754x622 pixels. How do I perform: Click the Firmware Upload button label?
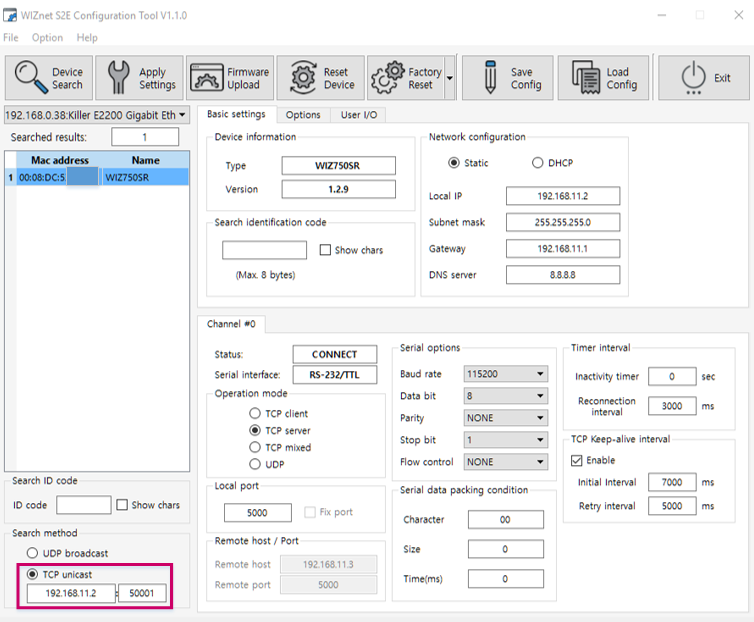click(248, 78)
